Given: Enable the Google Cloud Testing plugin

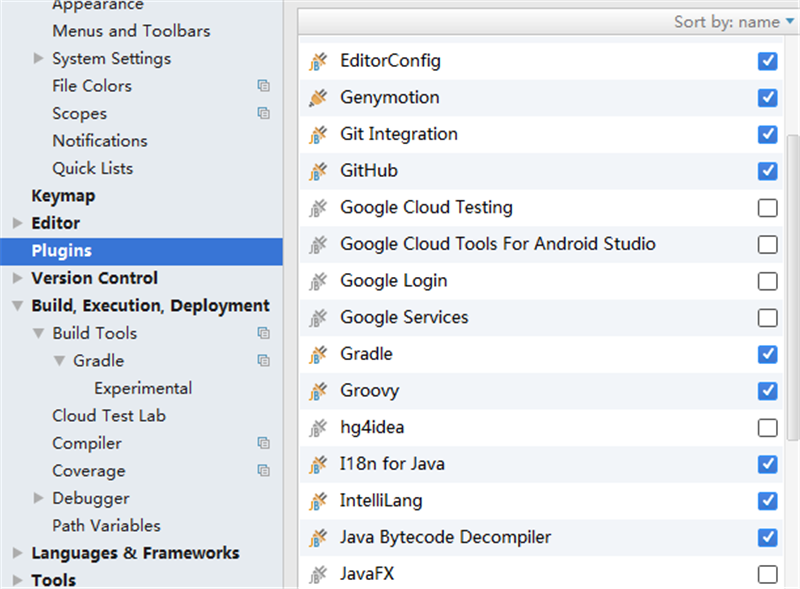Looking at the screenshot, I should [x=767, y=208].
